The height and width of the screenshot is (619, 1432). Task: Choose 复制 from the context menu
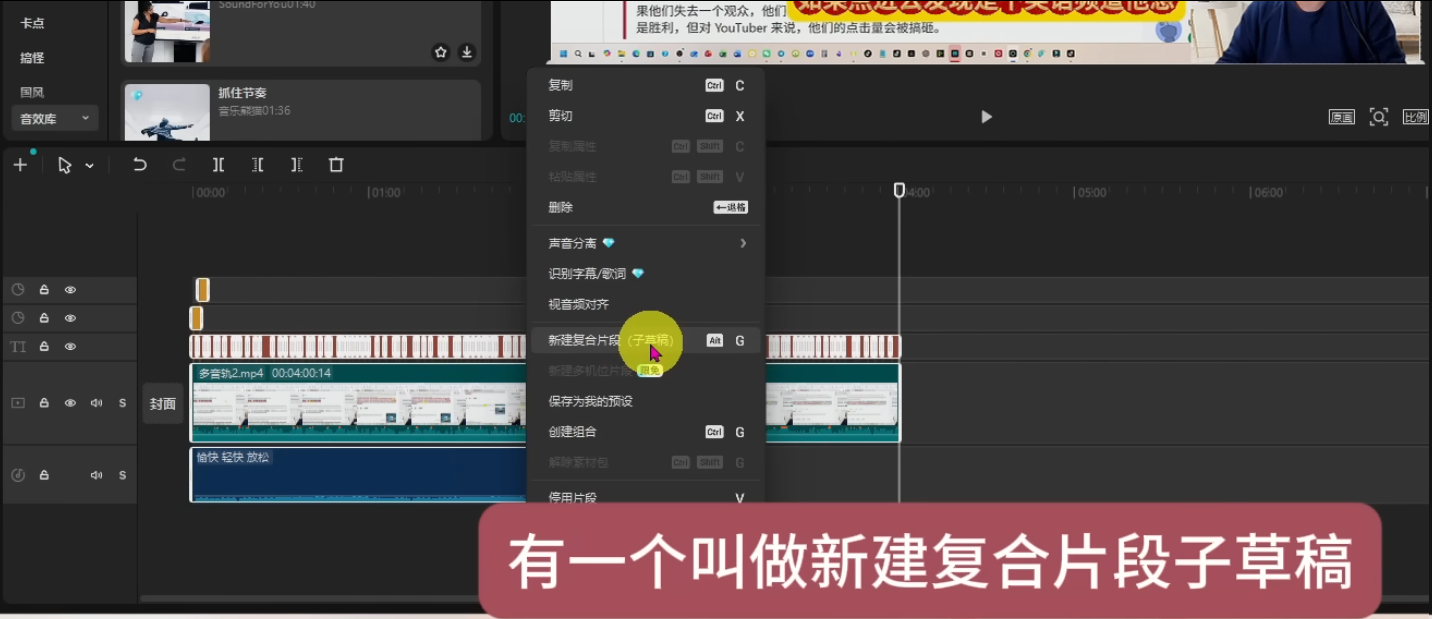[x=560, y=85]
